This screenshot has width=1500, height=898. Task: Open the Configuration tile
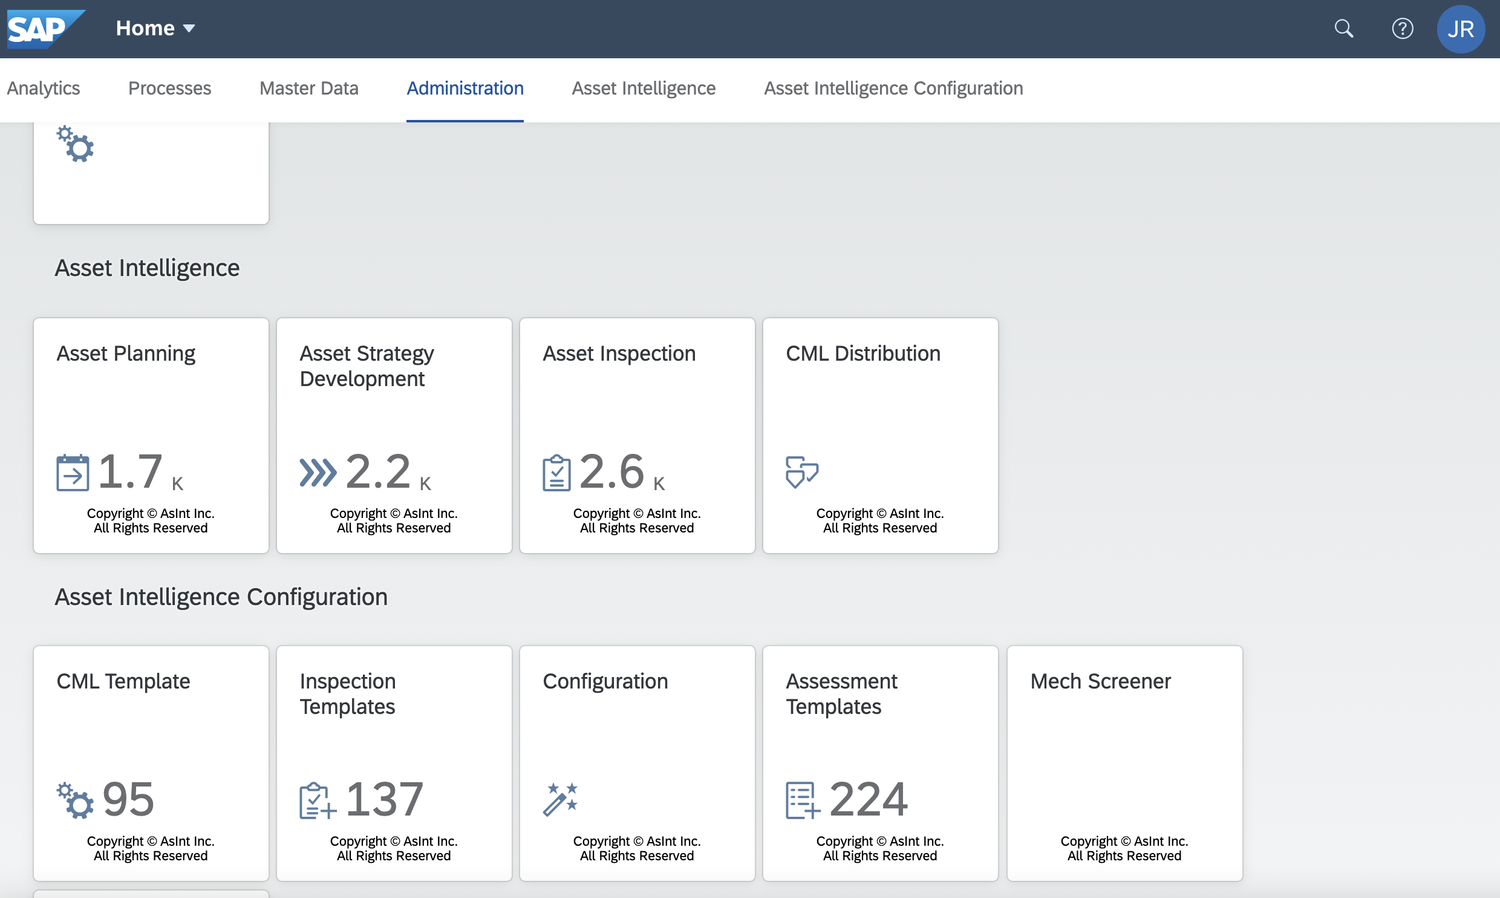coord(637,763)
